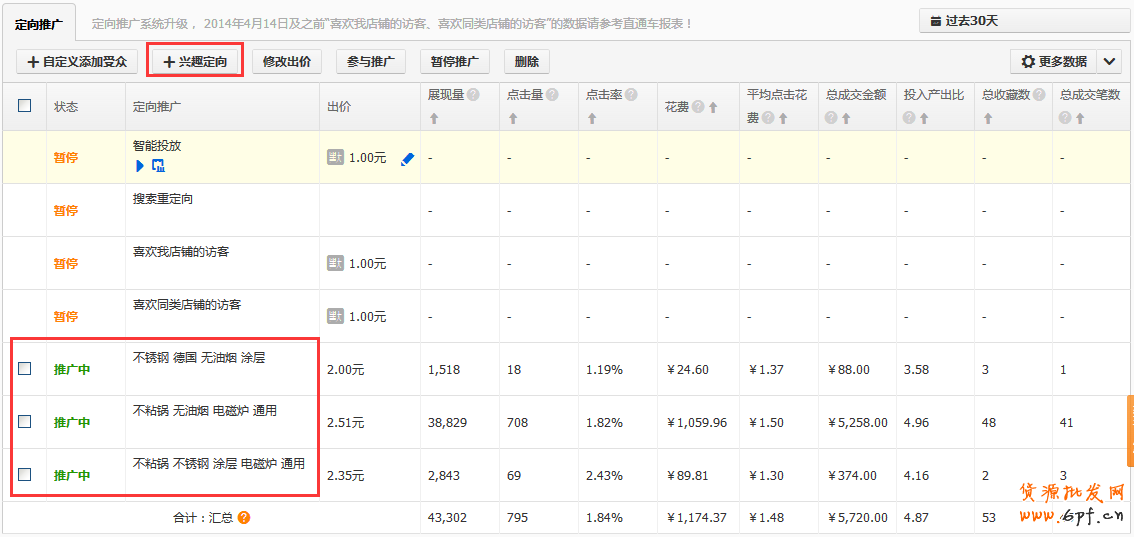
Task: Open the report chart icon under 智能投放
Action: point(158,165)
